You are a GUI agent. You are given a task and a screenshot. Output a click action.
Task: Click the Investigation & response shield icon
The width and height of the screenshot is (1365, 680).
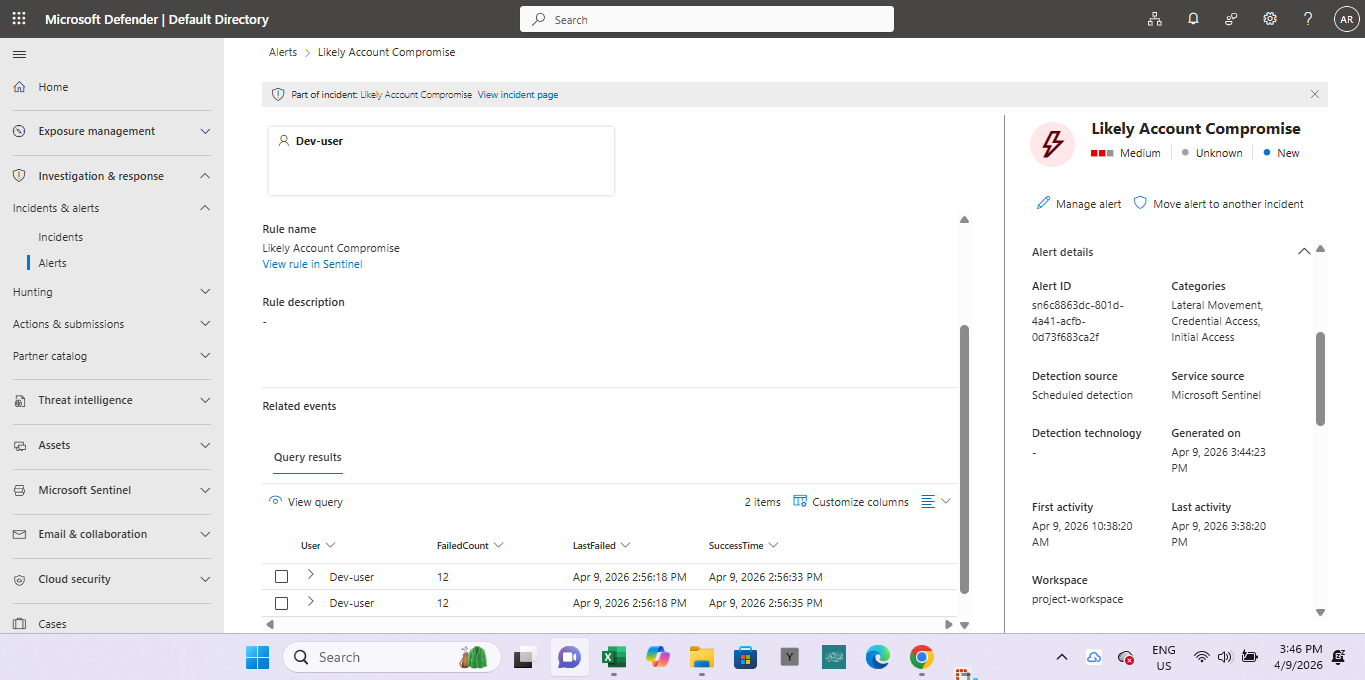coord(19,176)
